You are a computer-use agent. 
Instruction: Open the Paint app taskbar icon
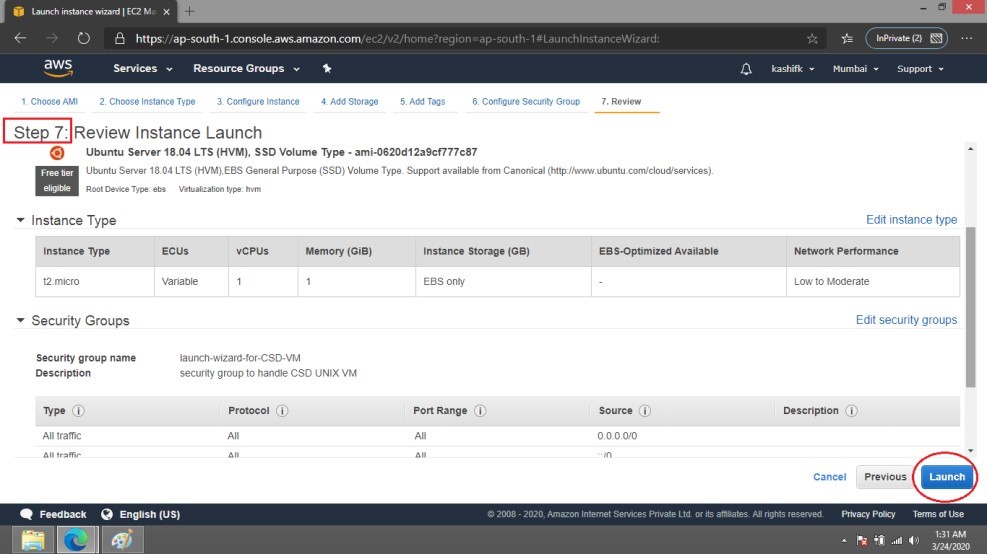tap(122, 540)
